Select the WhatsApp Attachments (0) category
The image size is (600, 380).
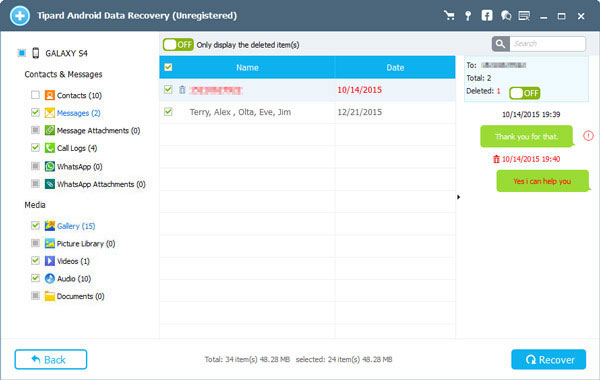click(101, 184)
